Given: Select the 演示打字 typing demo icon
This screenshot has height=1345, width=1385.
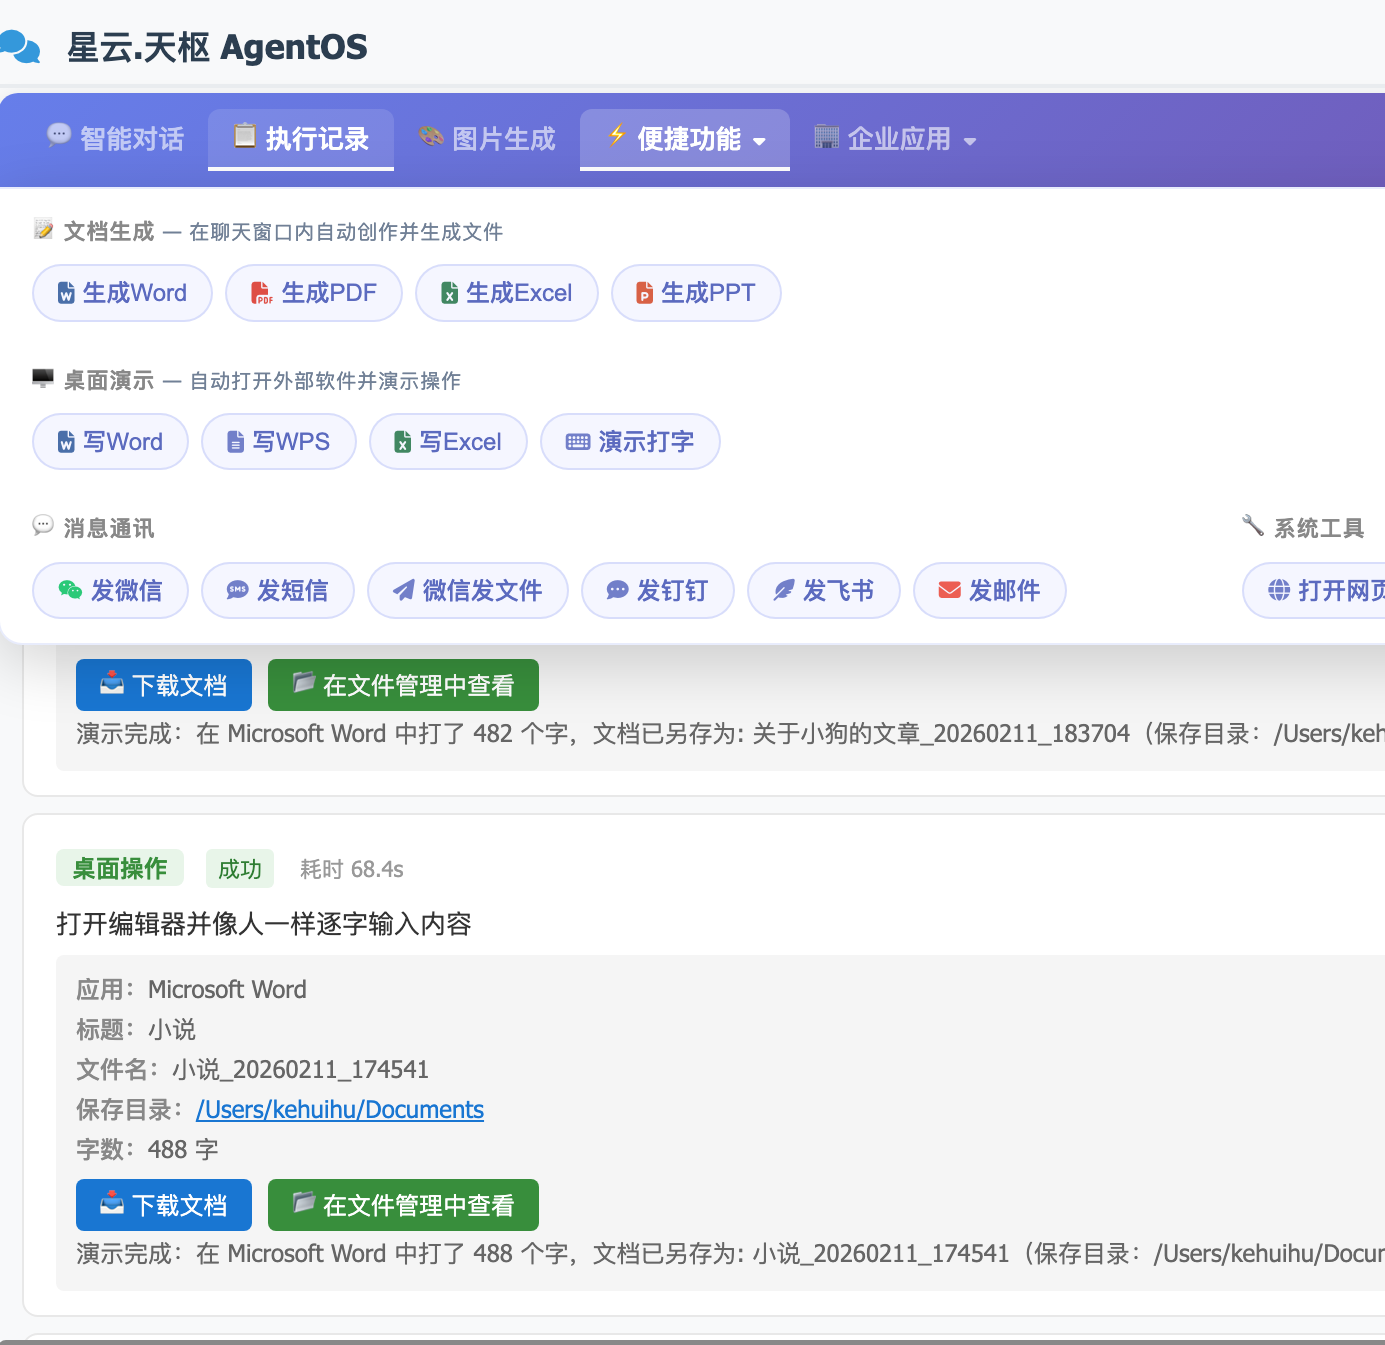Looking at the screenshot, I should point(578,441).
